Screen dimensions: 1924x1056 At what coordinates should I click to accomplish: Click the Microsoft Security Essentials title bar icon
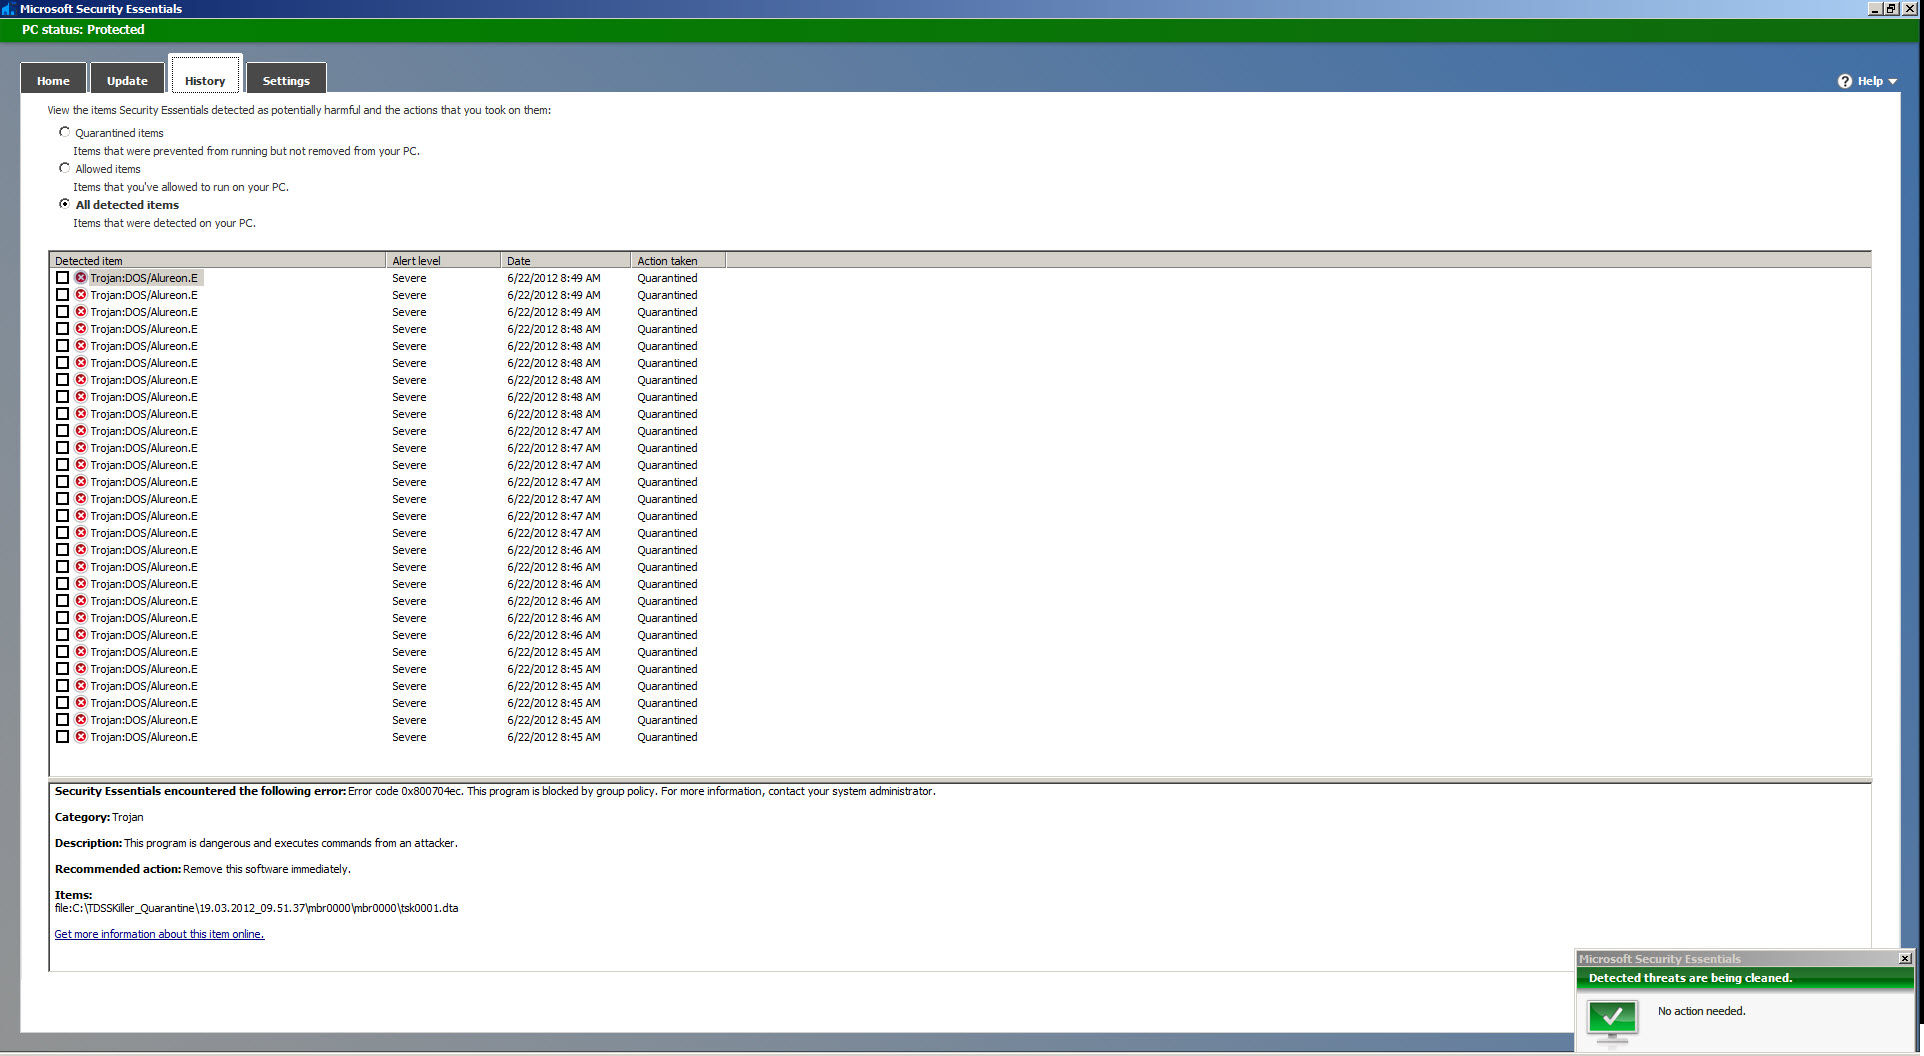[x=8, y=8]
